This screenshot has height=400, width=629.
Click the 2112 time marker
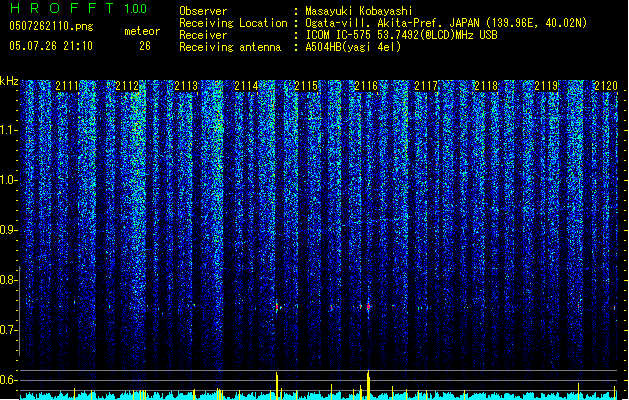(127, 86)
